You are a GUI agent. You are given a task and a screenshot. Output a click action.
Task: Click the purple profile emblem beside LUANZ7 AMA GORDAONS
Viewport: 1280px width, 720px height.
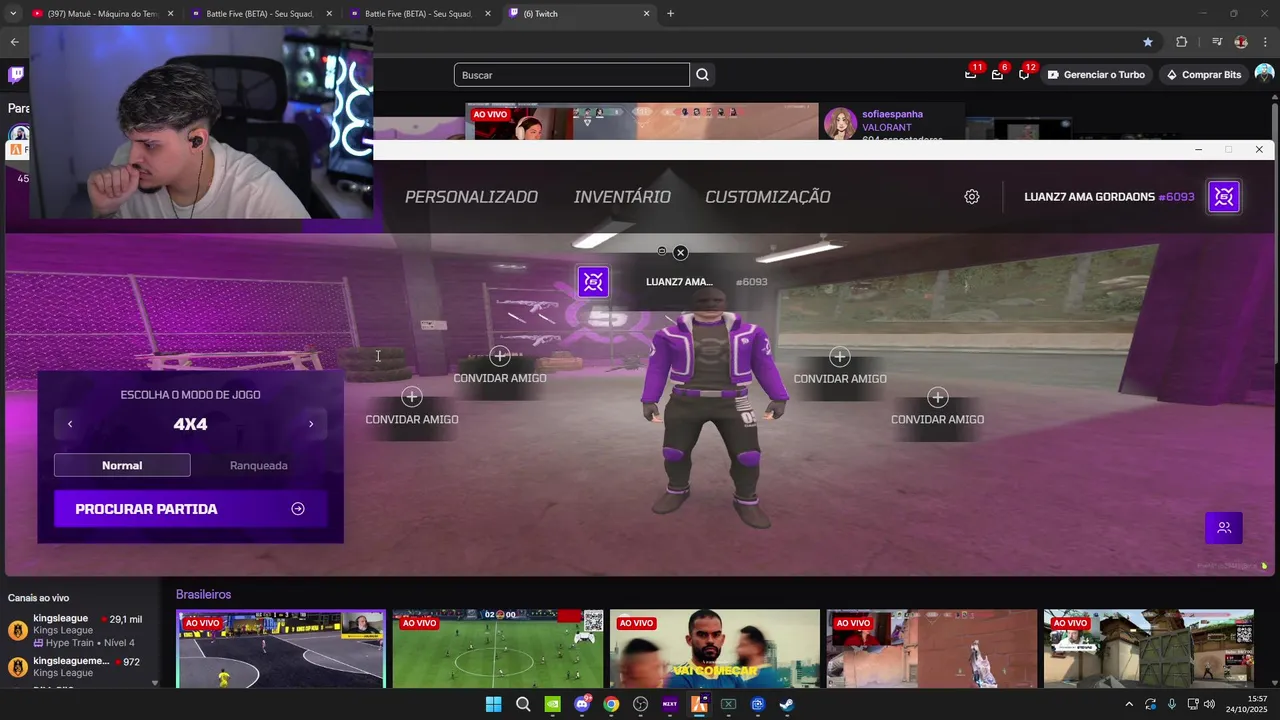coord(1224,197)
